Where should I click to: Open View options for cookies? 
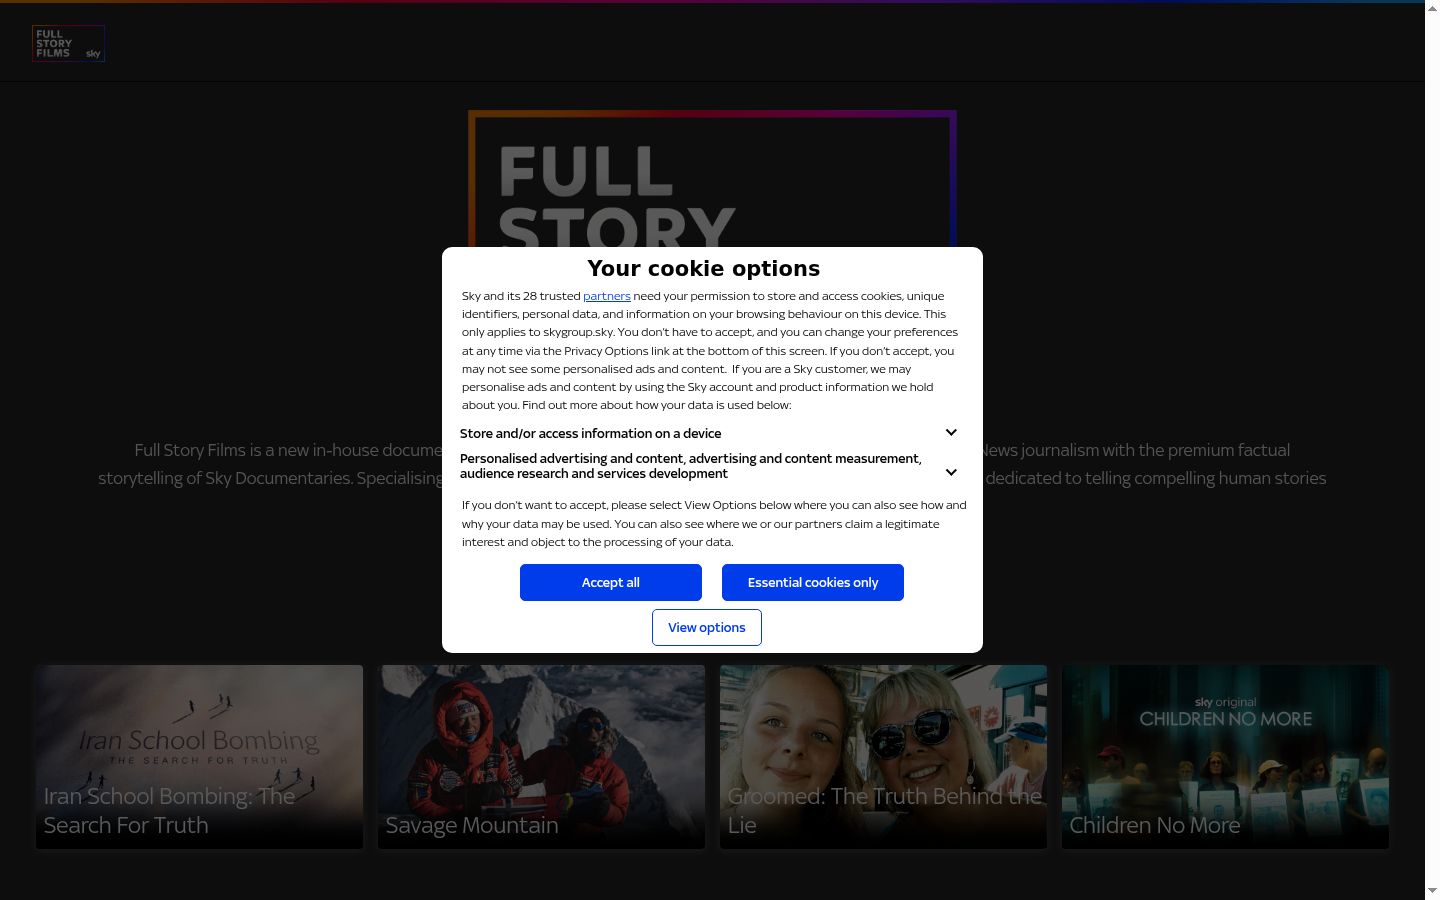pyautogui.click(x=707, y=627)
